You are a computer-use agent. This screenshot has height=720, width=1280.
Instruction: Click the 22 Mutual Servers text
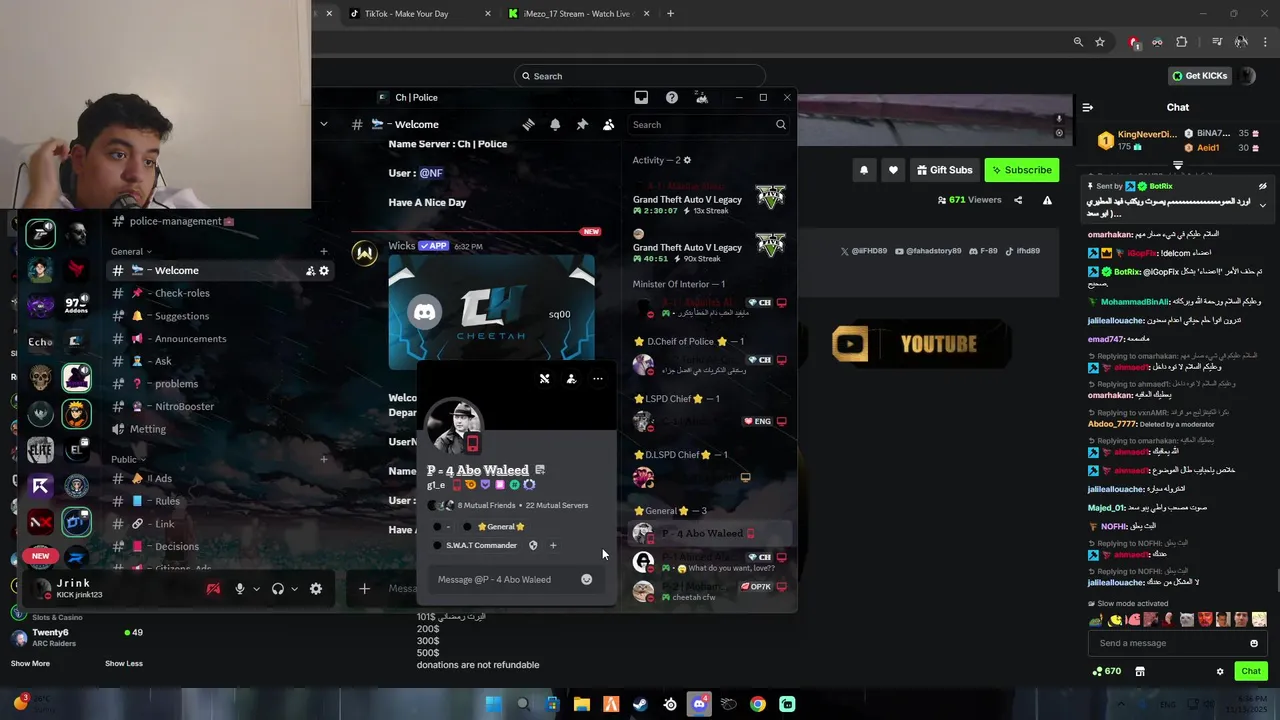pyautogui.click(x=557, y=505)
